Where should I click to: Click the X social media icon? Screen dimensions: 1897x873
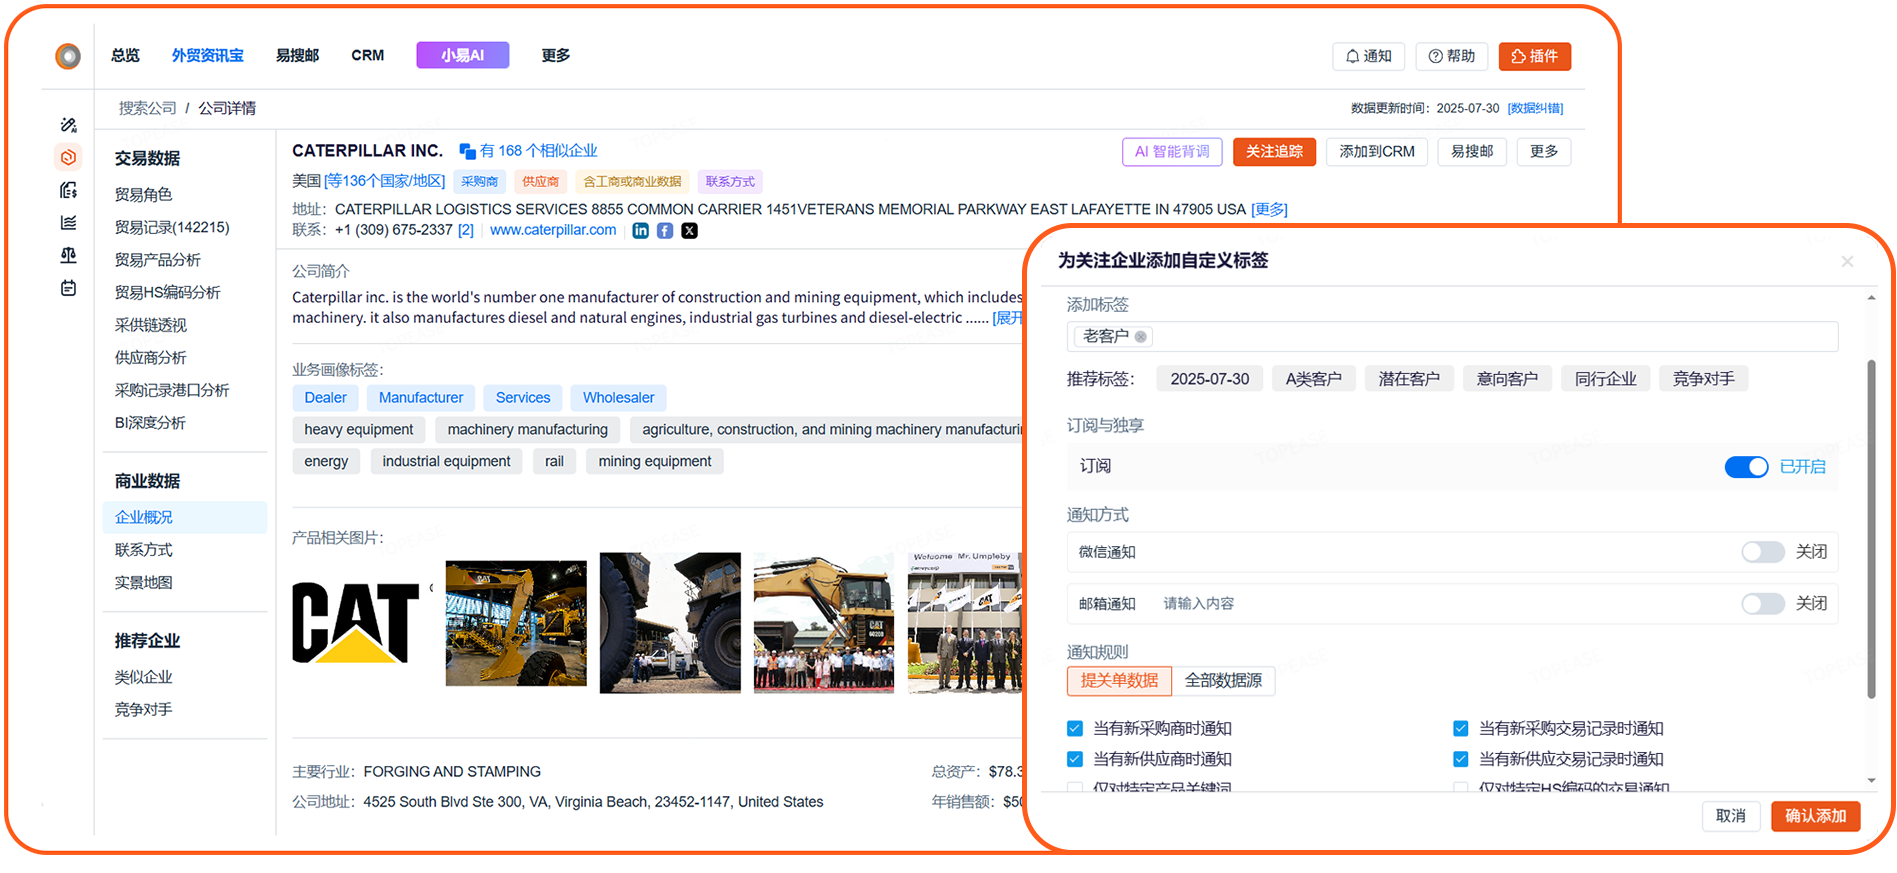(x=690, y=231)
